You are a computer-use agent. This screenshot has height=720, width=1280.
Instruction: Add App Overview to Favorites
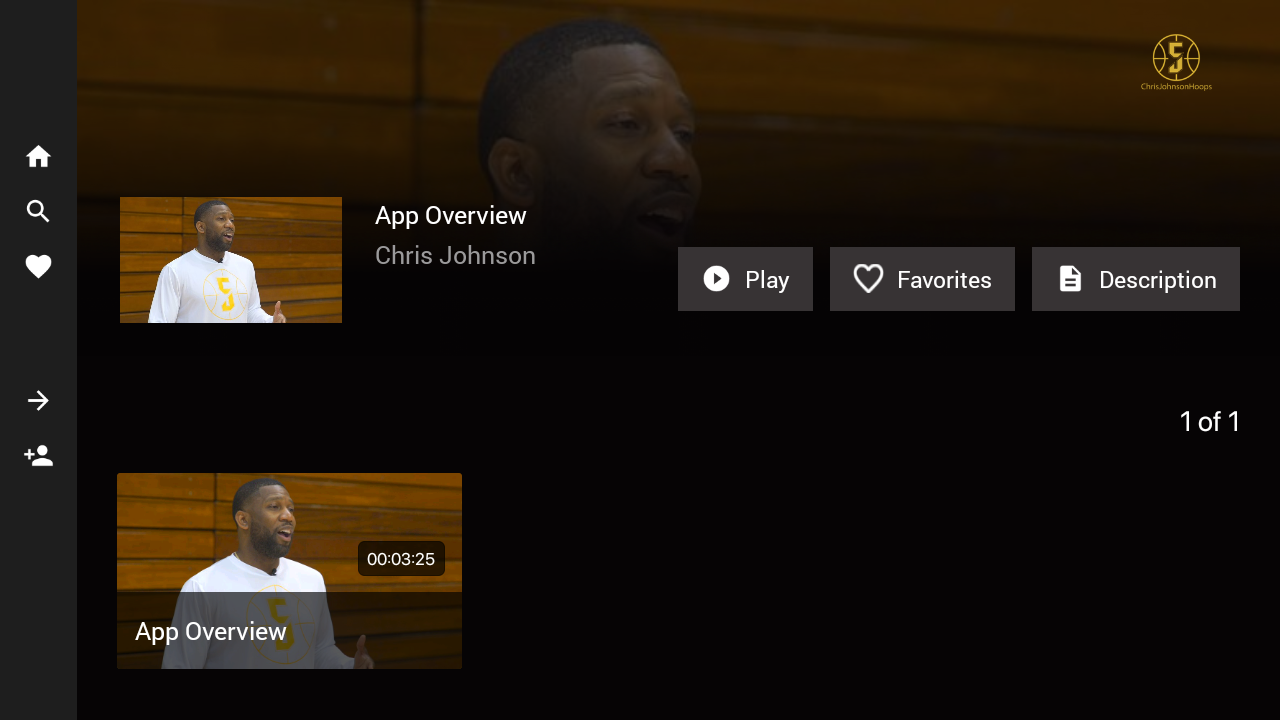922,279
